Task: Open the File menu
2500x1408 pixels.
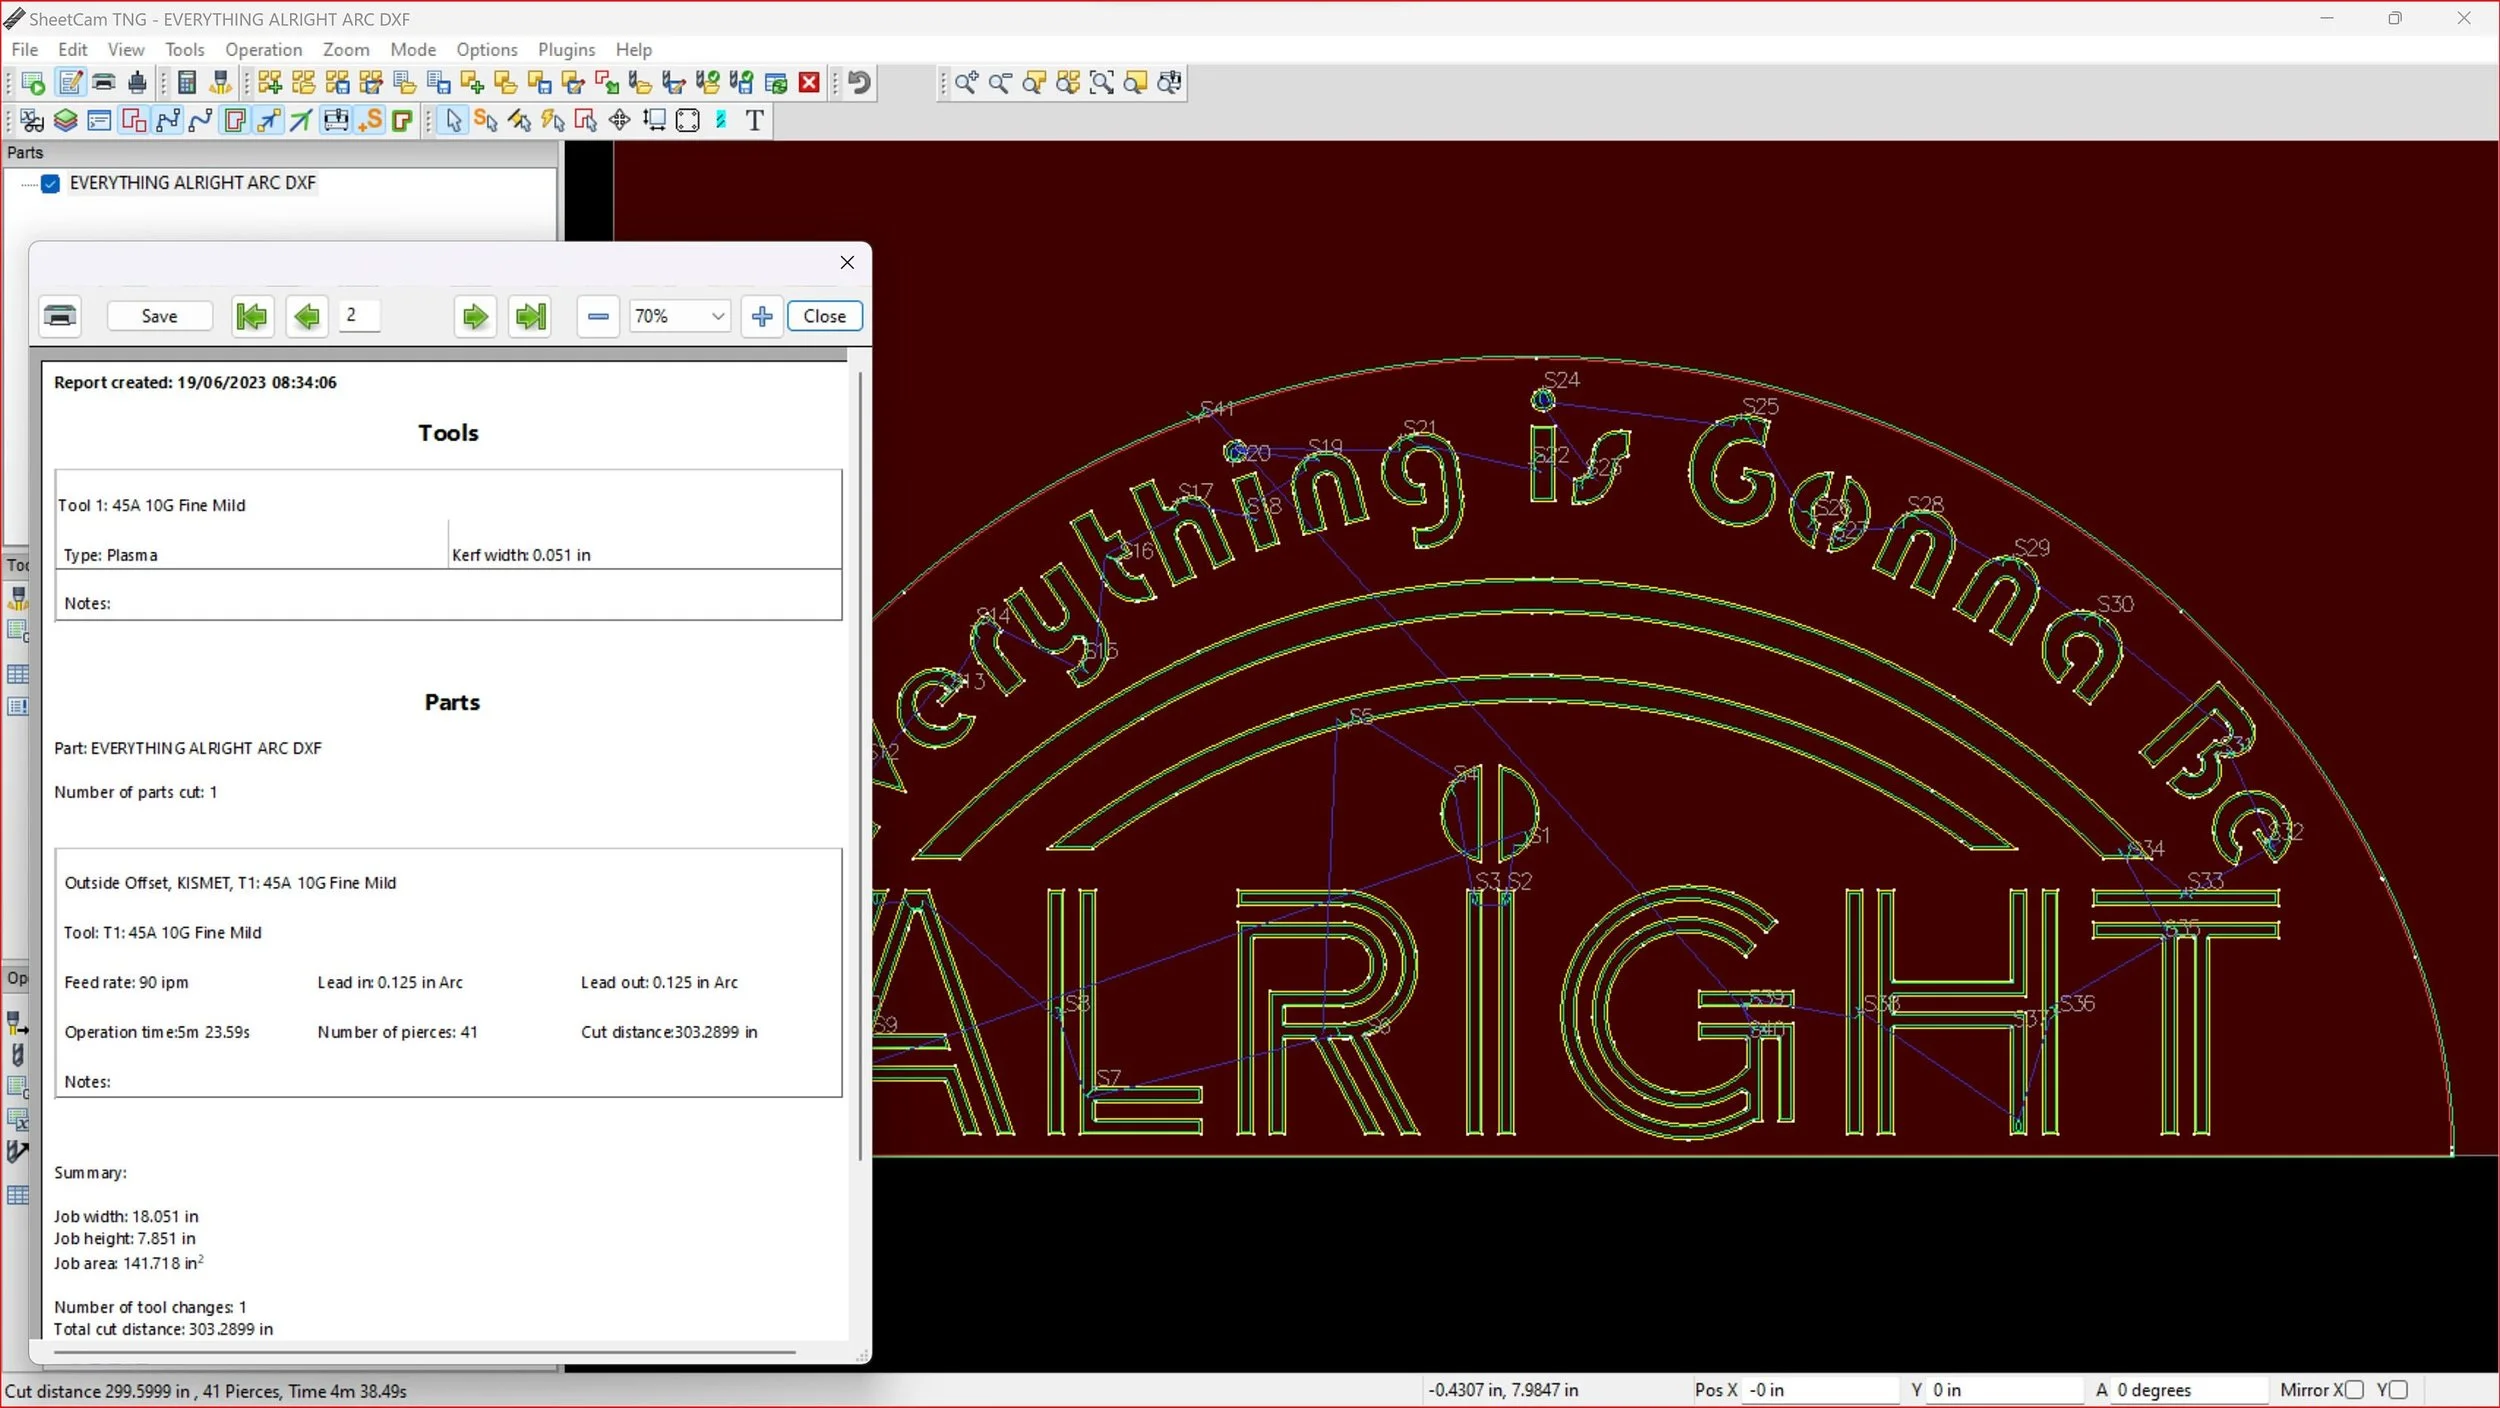Action: tap(25, 49)
